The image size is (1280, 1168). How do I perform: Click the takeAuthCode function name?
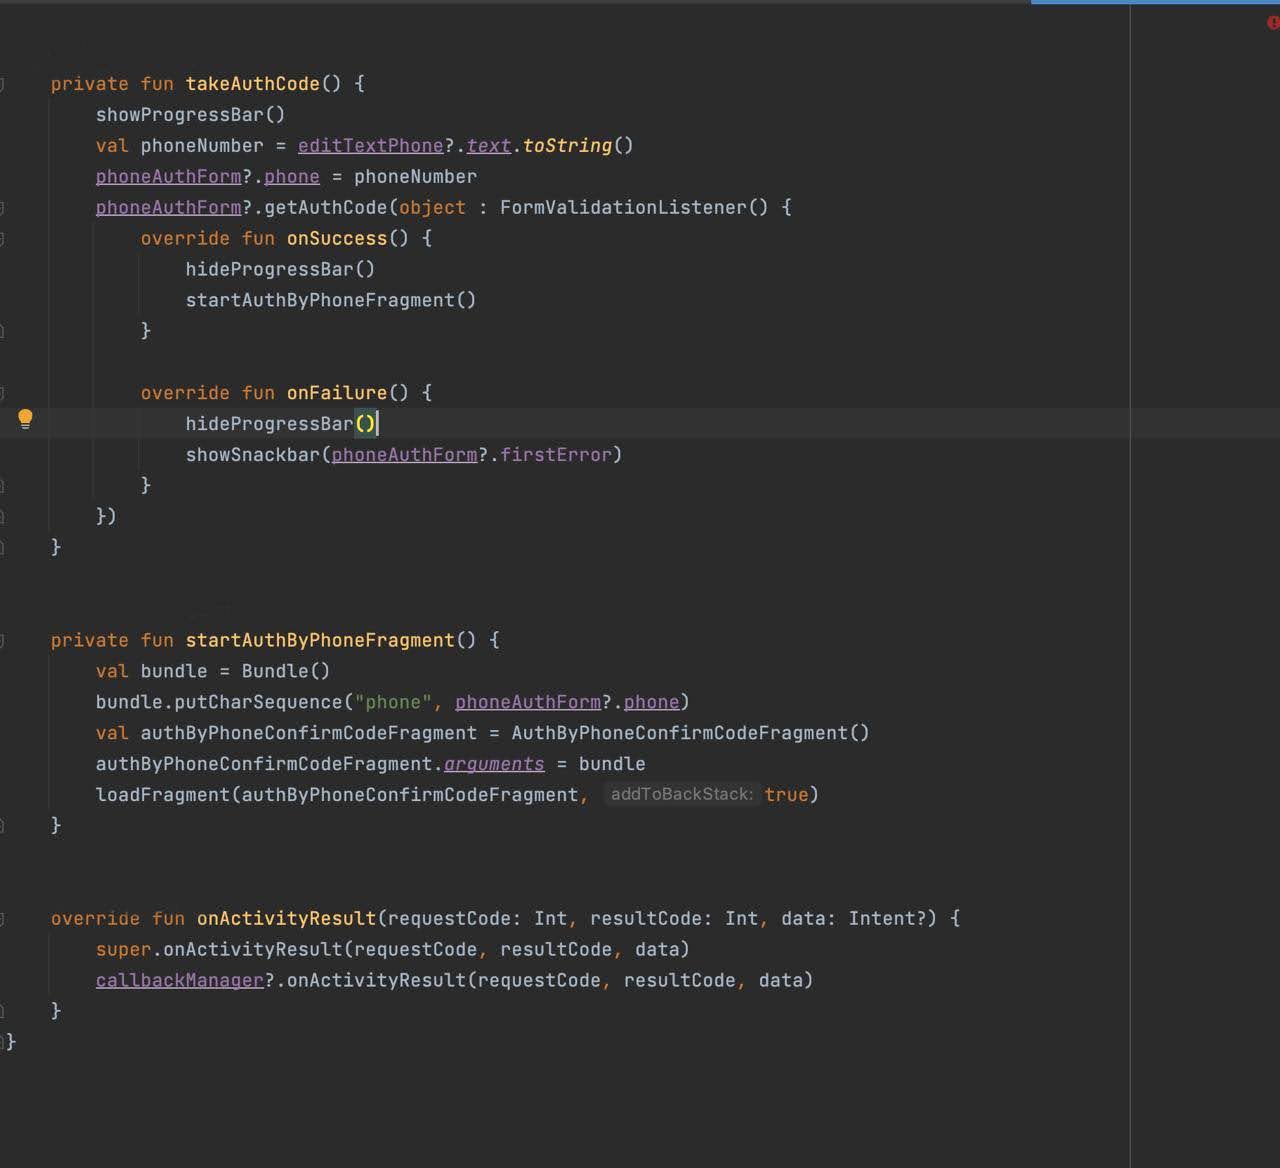252,84
